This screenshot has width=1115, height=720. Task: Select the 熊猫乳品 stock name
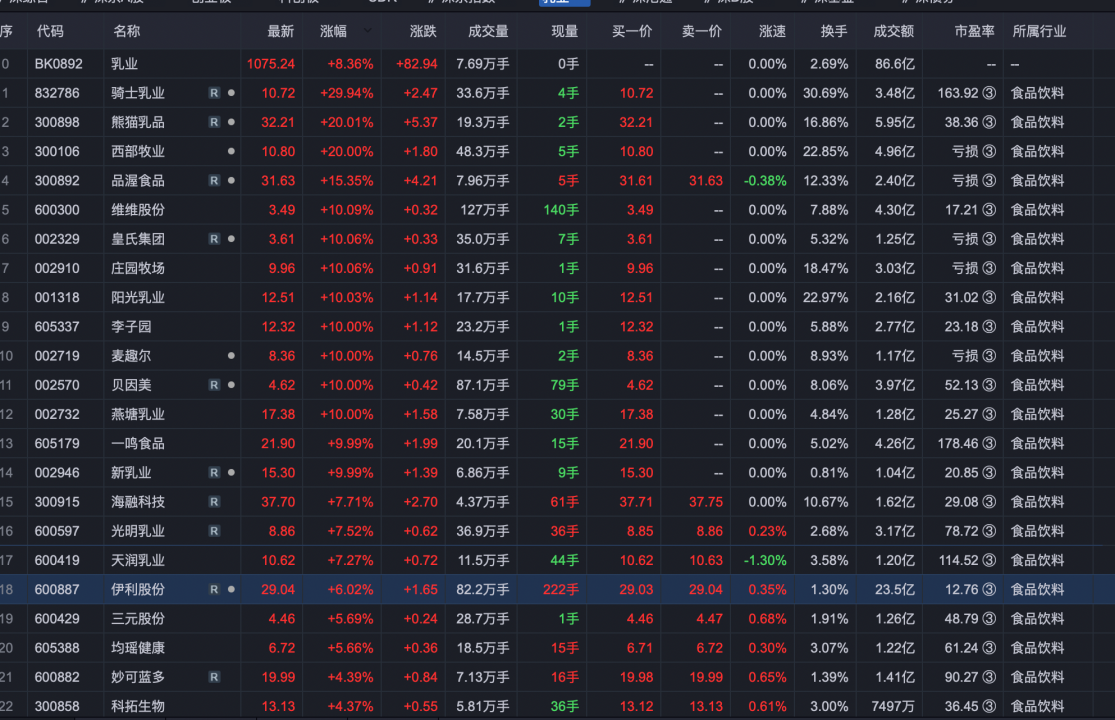pos(138,122)
